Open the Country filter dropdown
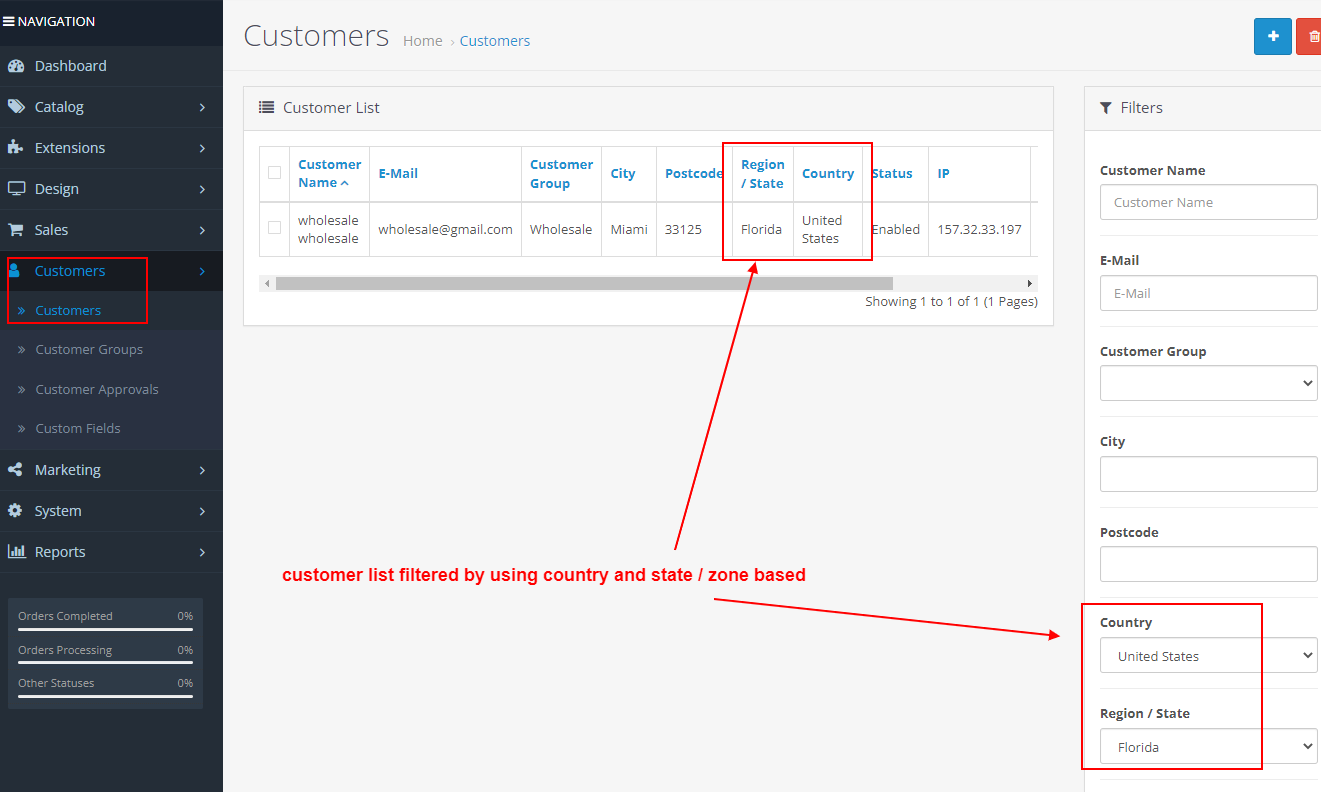Viewport: 1321px width, 792px height. coord(1208,656)
